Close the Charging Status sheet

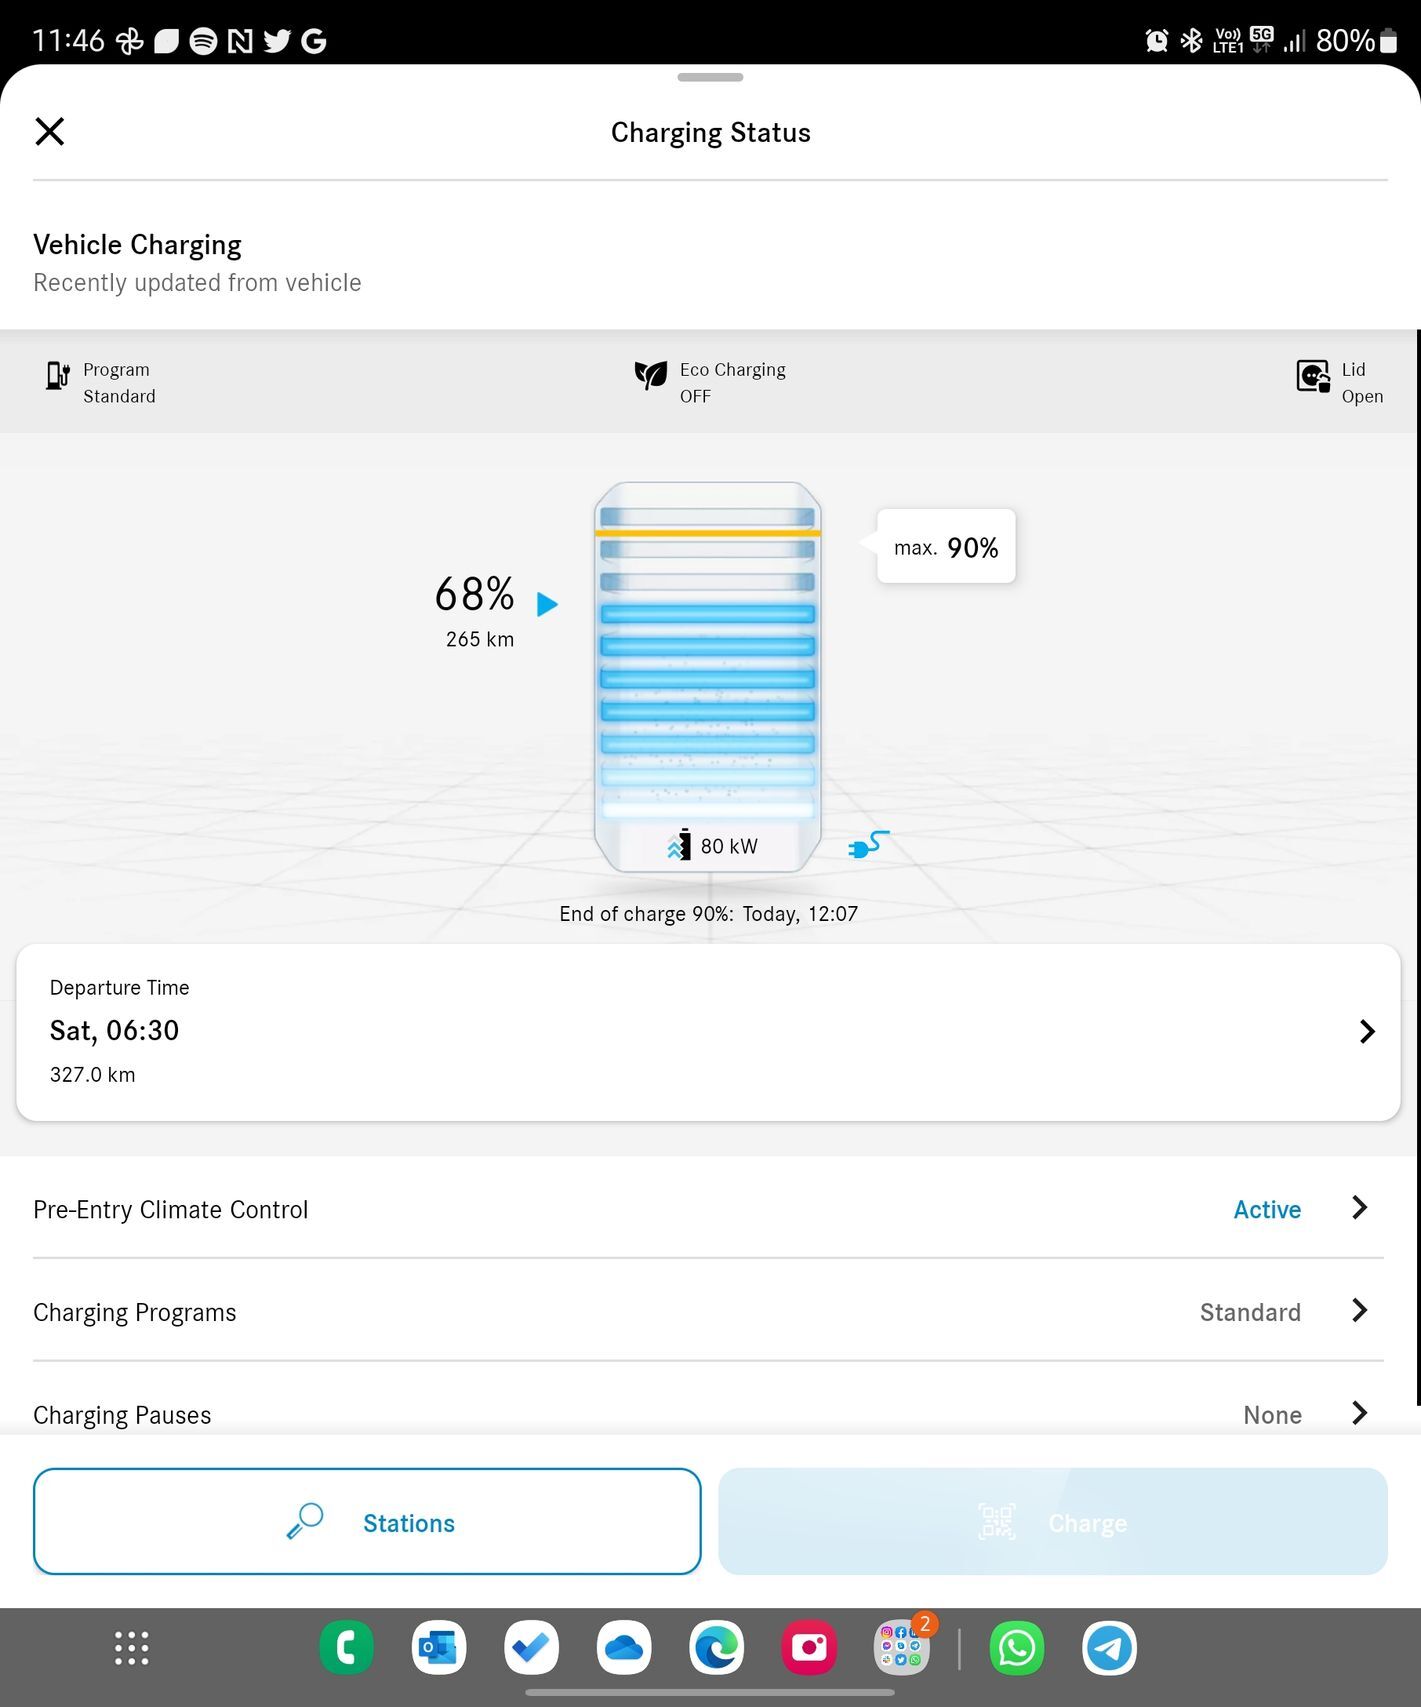point(49,131)
